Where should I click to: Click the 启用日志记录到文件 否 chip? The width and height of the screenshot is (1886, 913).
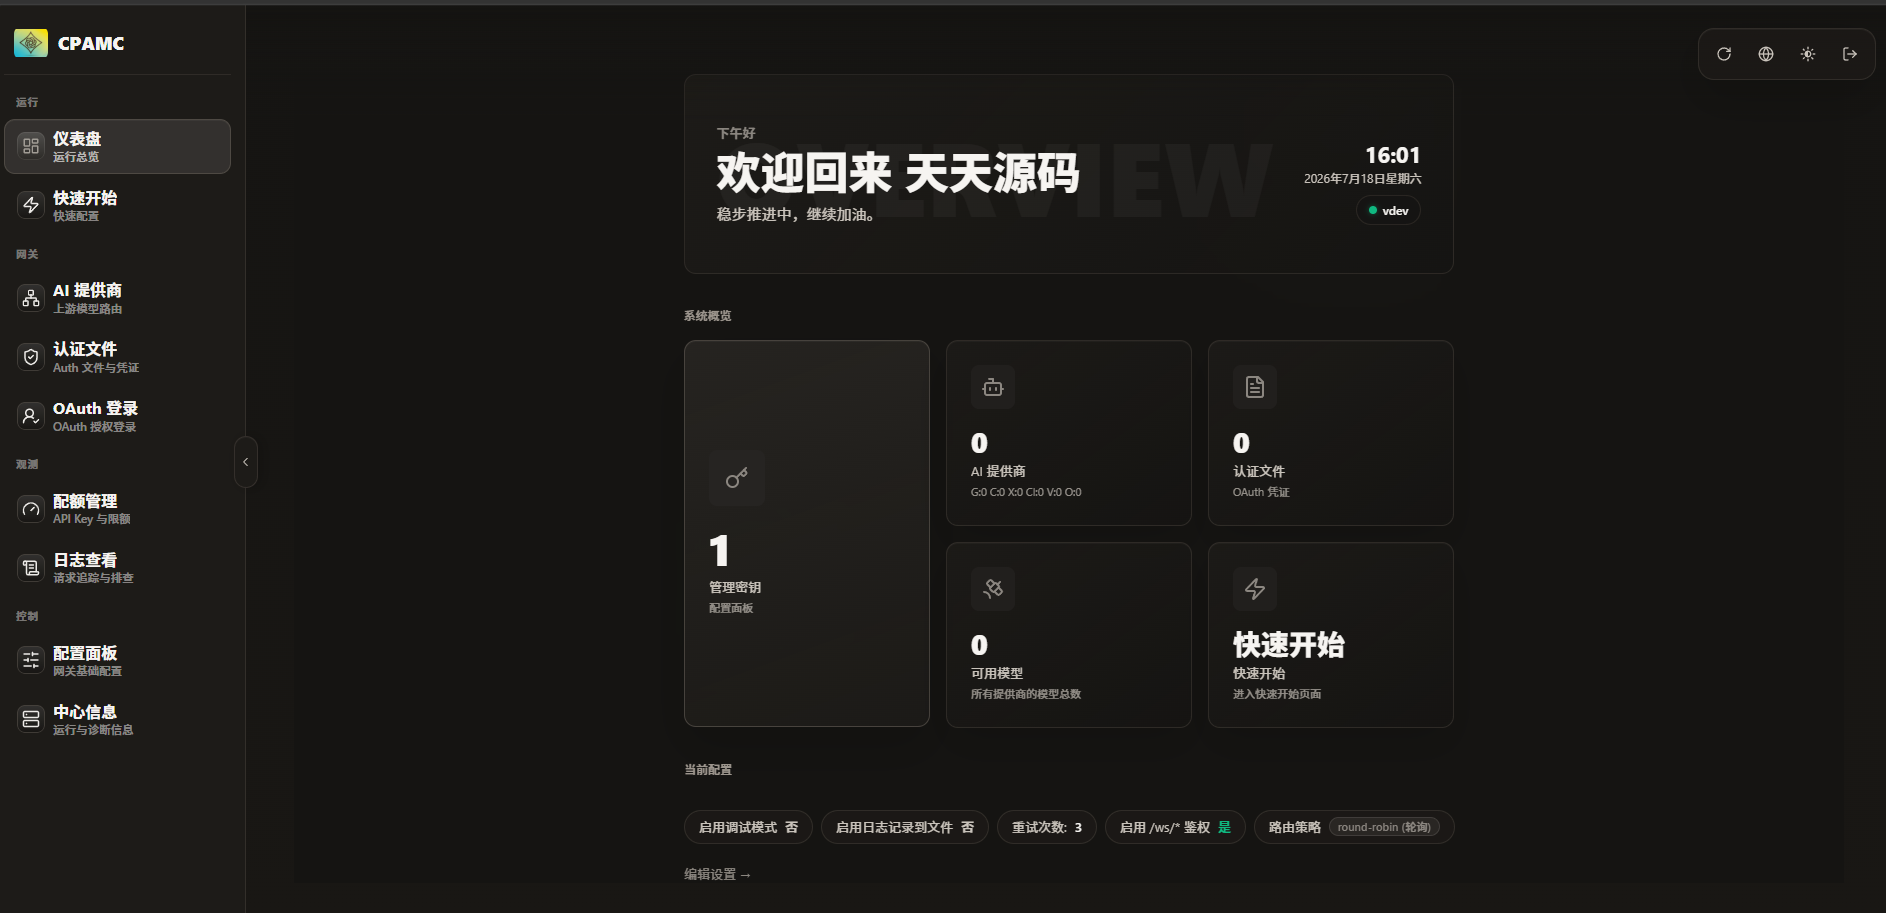(x=905, y=827)
